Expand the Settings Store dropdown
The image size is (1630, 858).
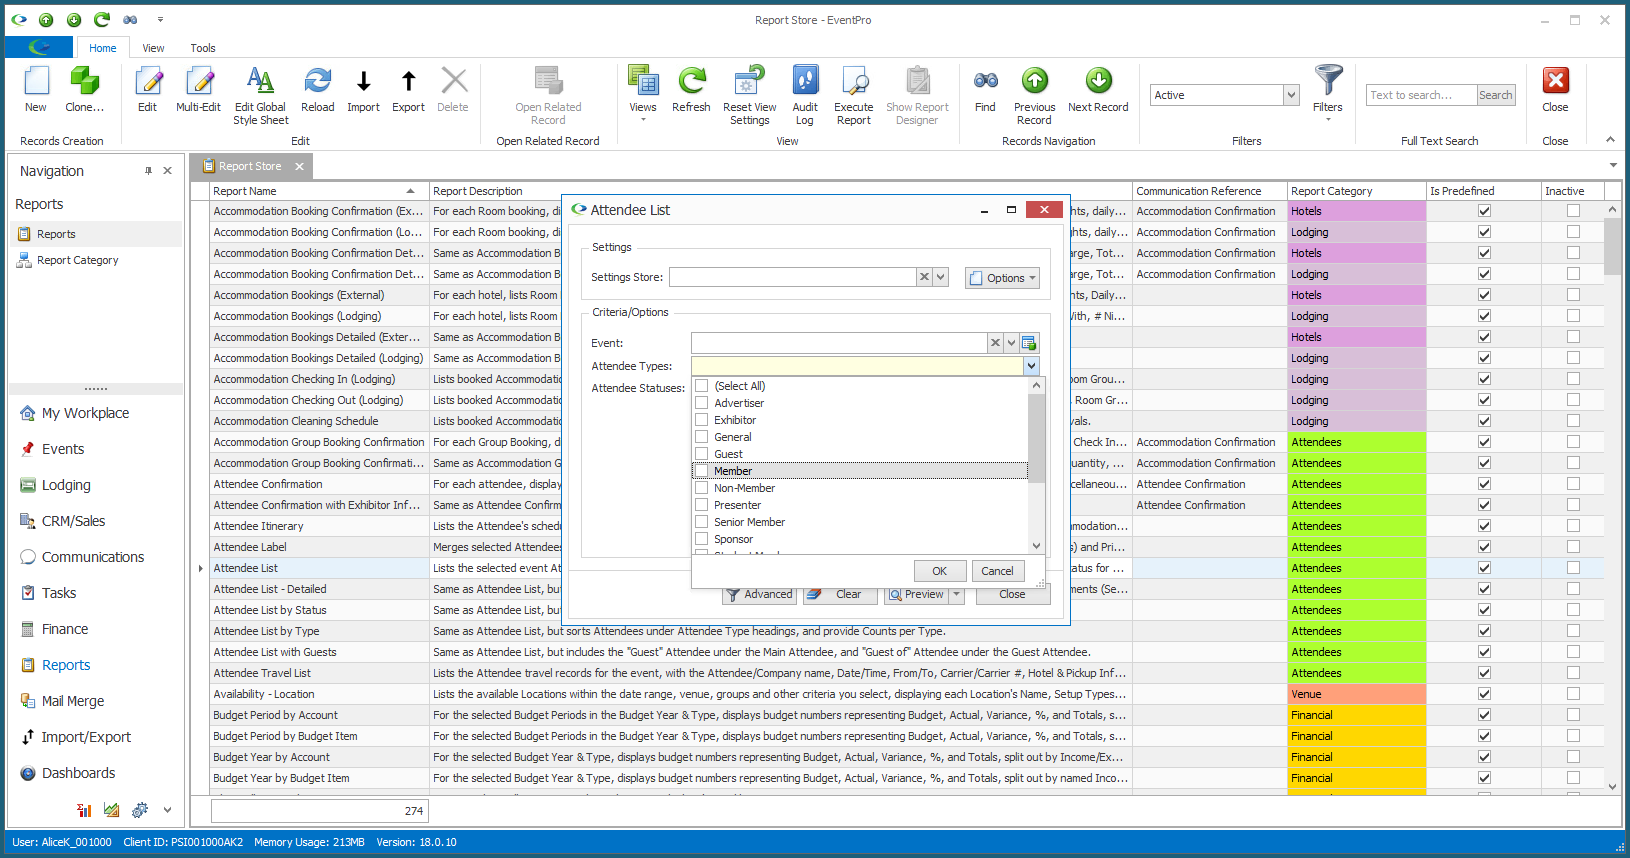[x=940, y=277]
